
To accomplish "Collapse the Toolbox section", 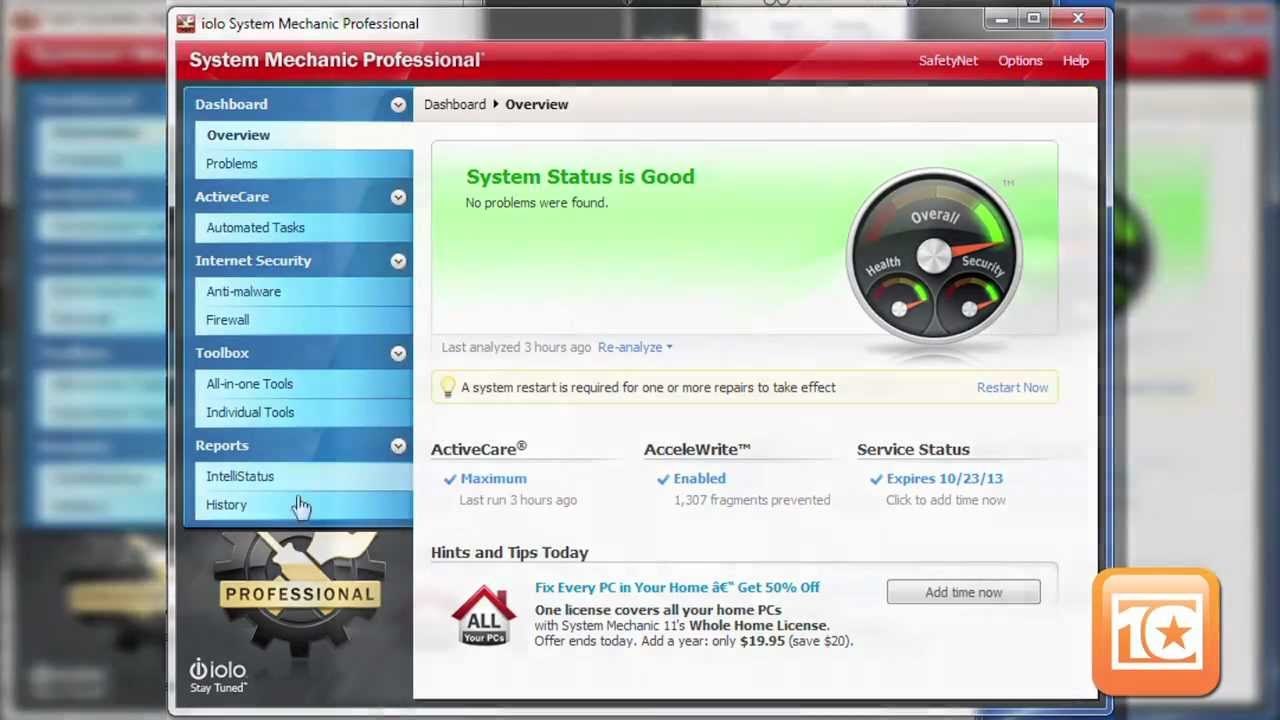I will click(398, 353).
